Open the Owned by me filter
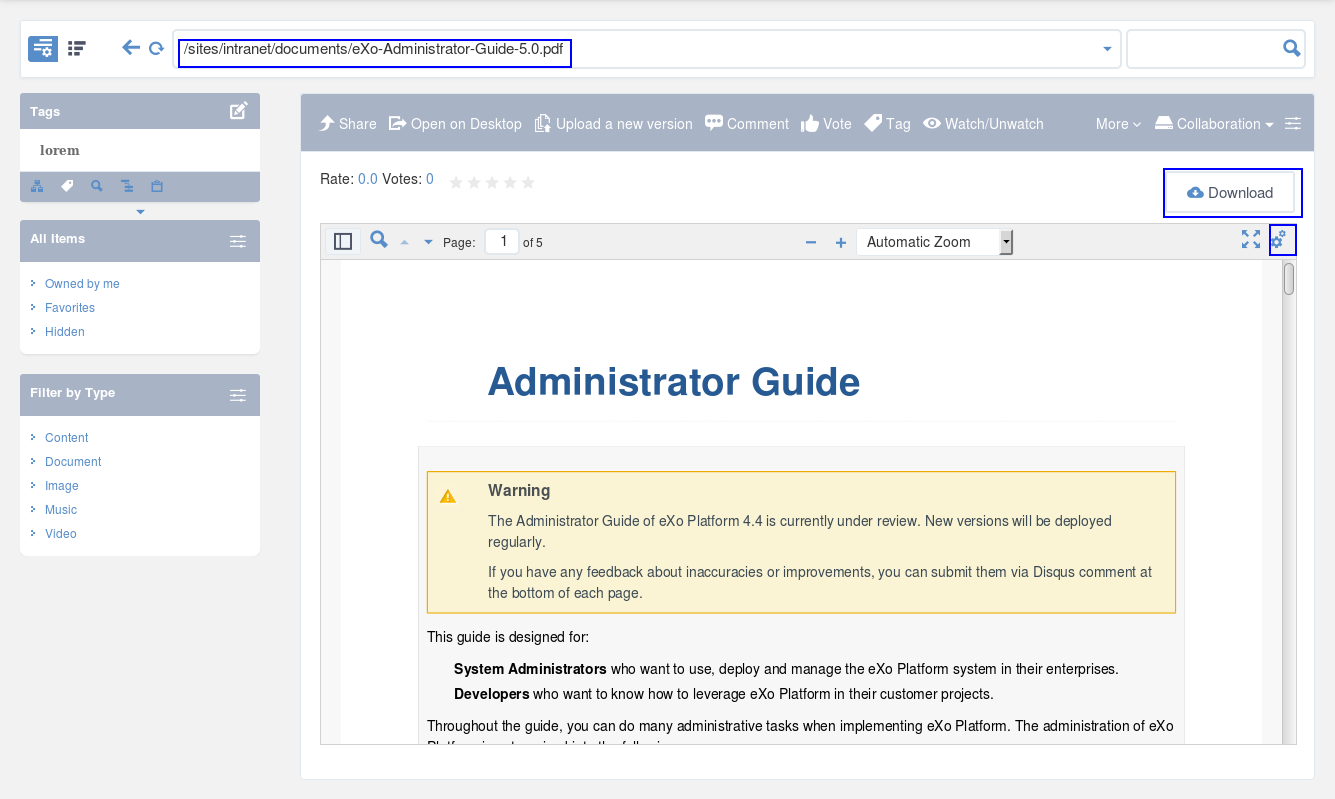The width and height of the screenshot is (1335, 799). (82, 284)
